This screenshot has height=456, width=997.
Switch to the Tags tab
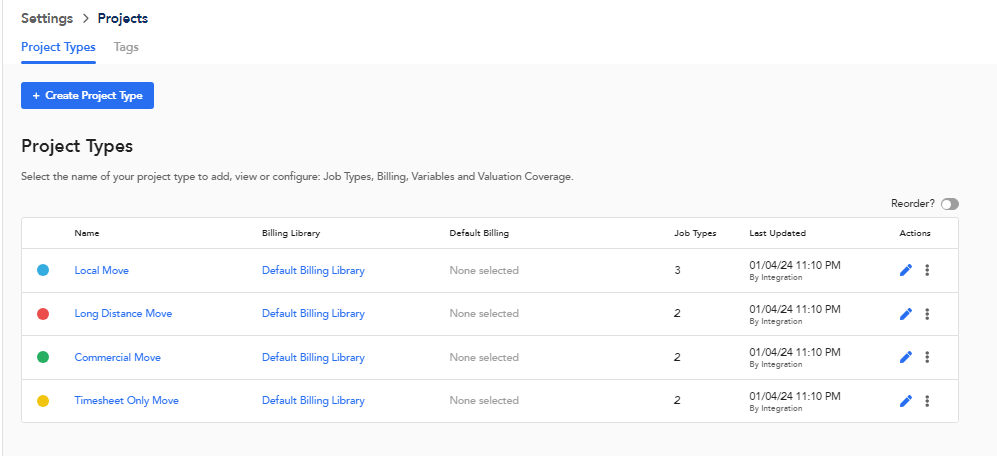pyautogui.click(x=126, y=47)
